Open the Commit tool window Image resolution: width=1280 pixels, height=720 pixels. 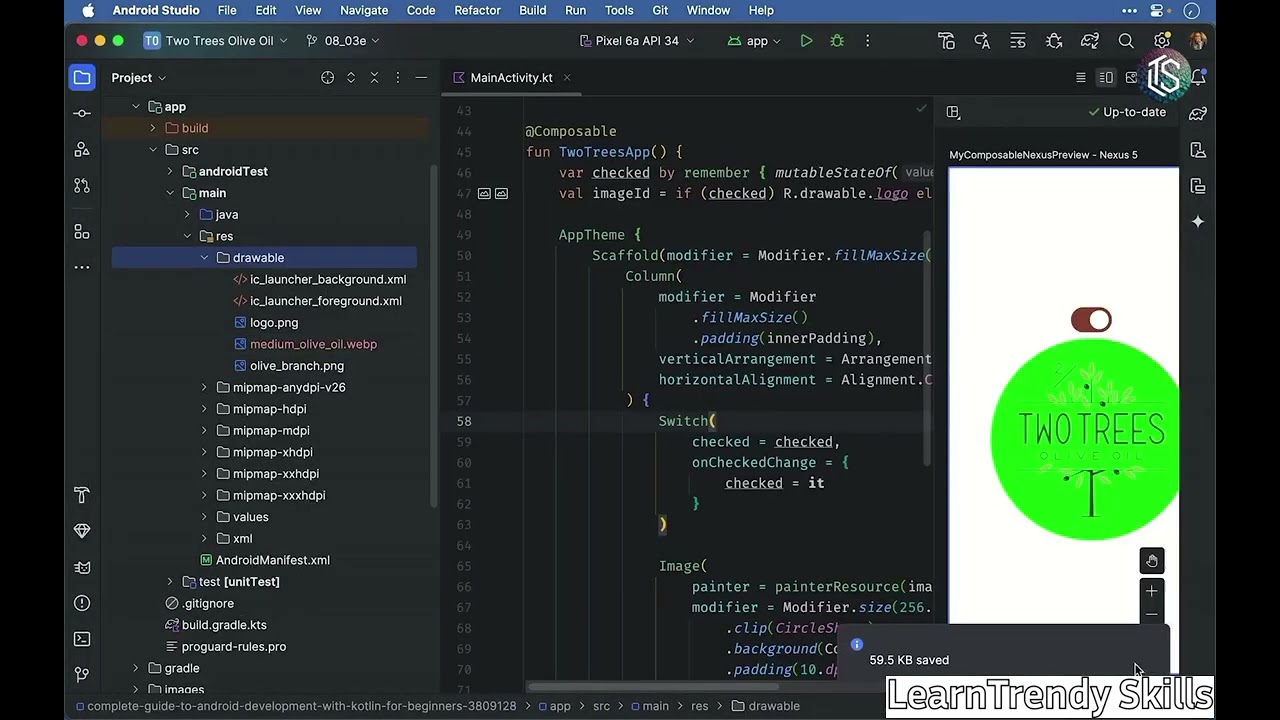coord(82,113)
